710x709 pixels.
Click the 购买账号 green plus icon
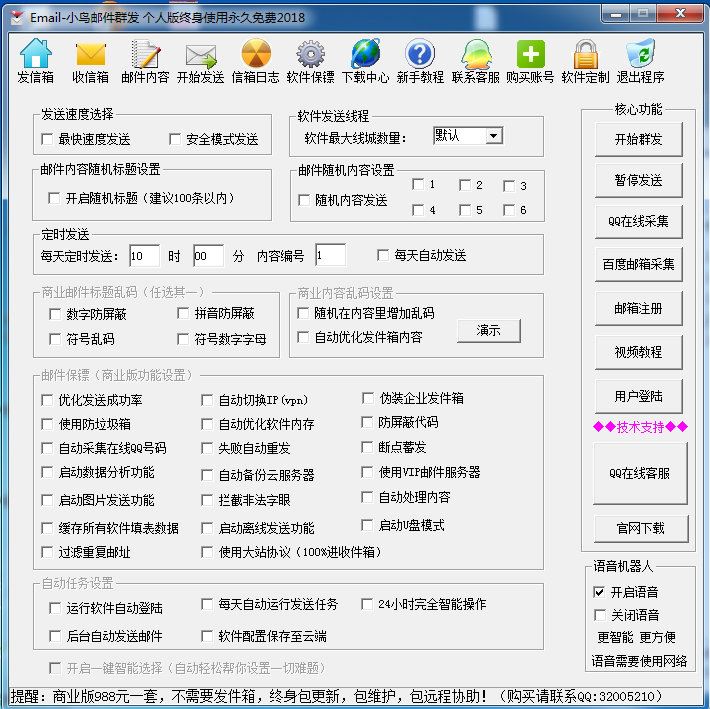click(x=530, y=53)
